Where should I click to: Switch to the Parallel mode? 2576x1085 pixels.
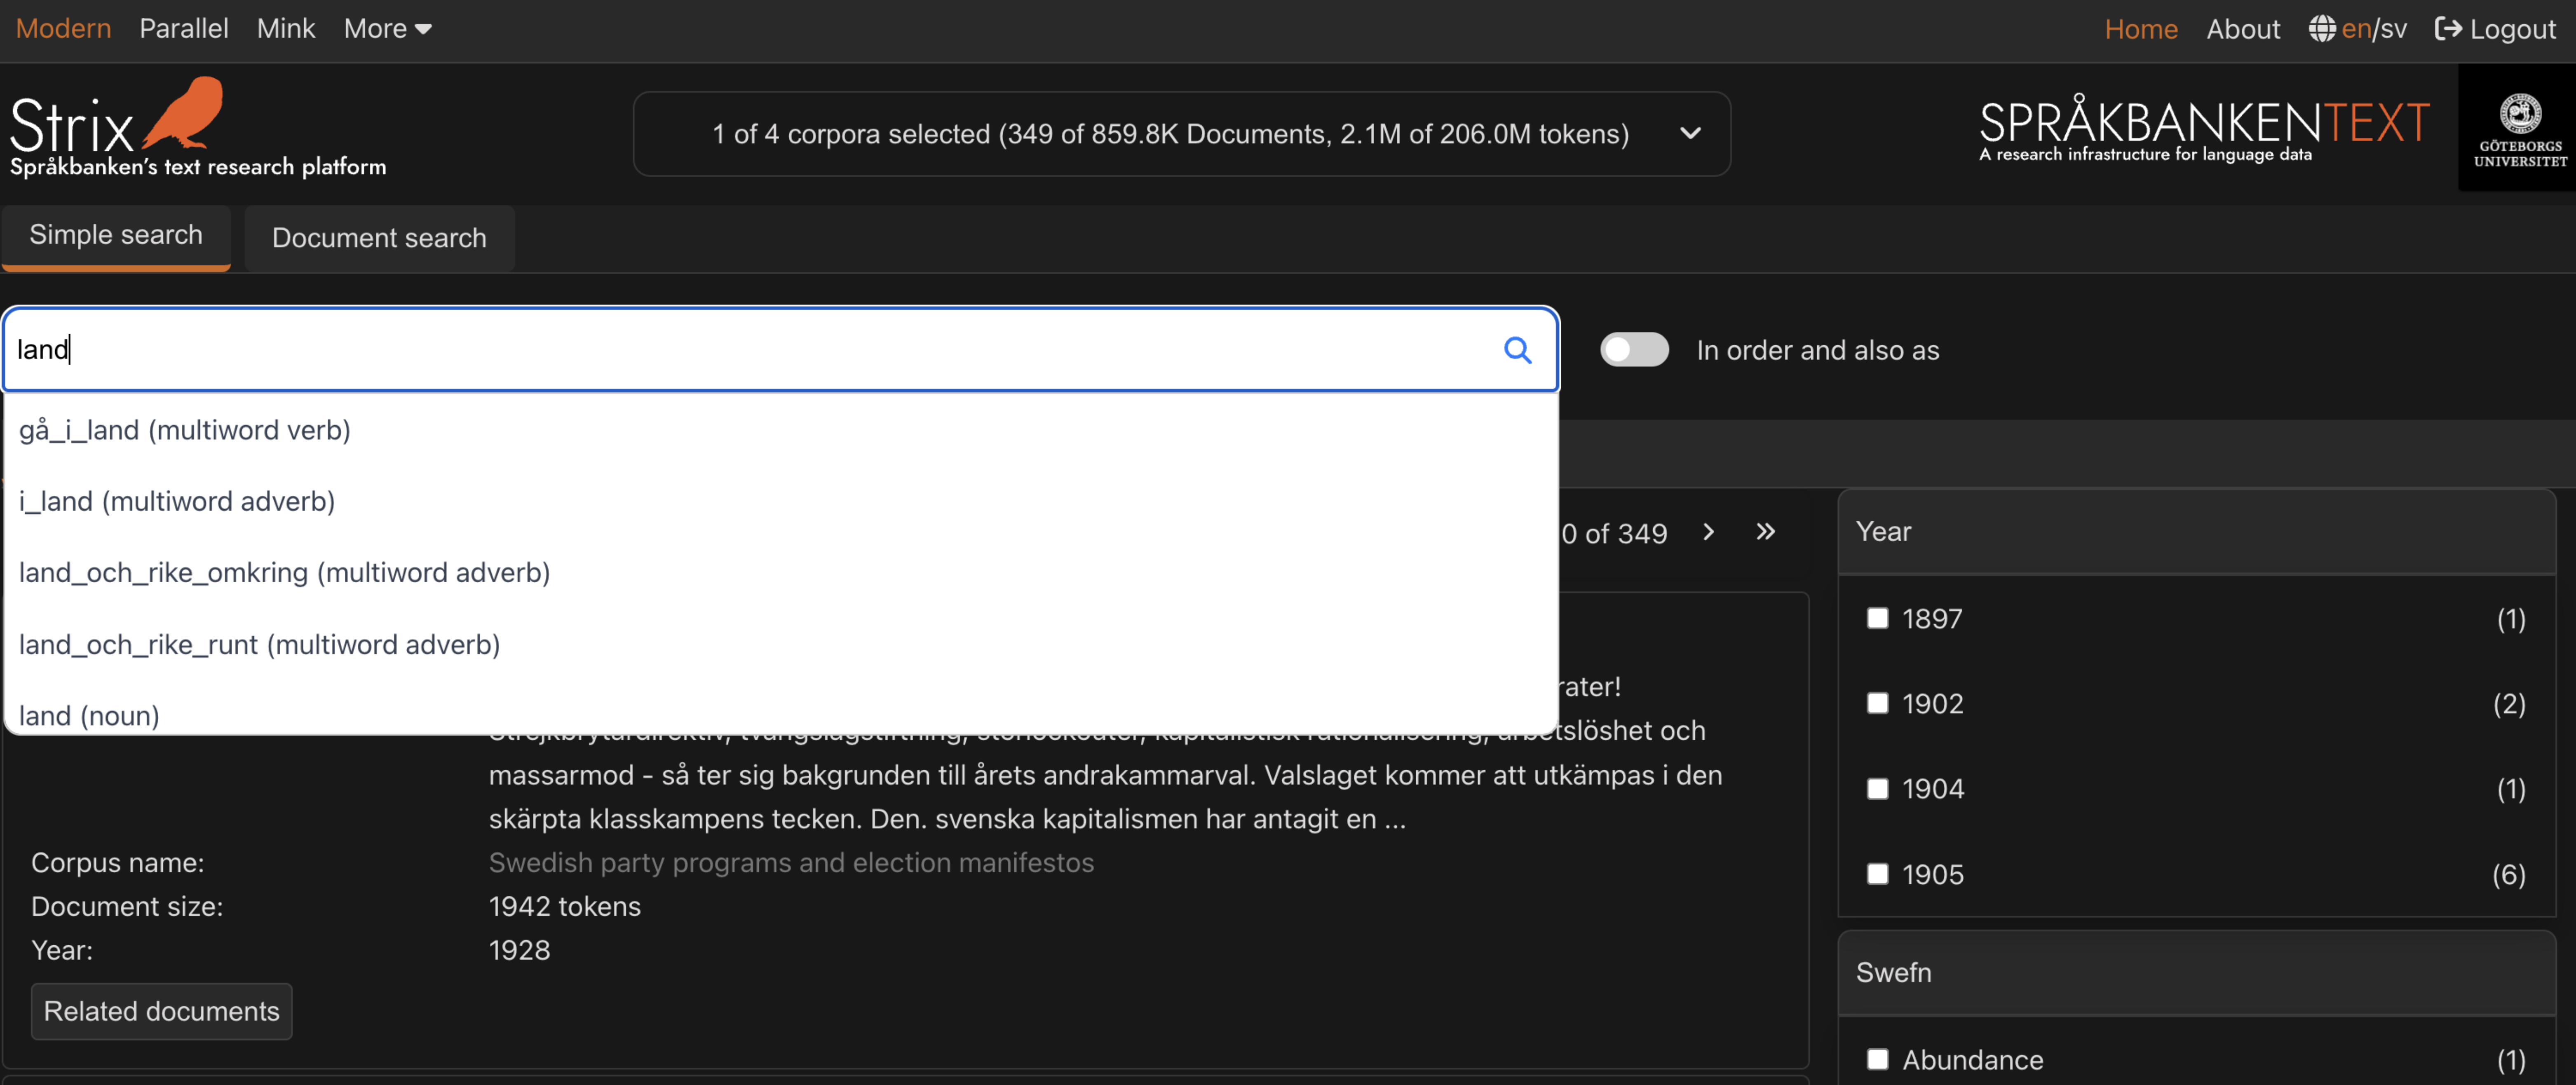(184, 29)
